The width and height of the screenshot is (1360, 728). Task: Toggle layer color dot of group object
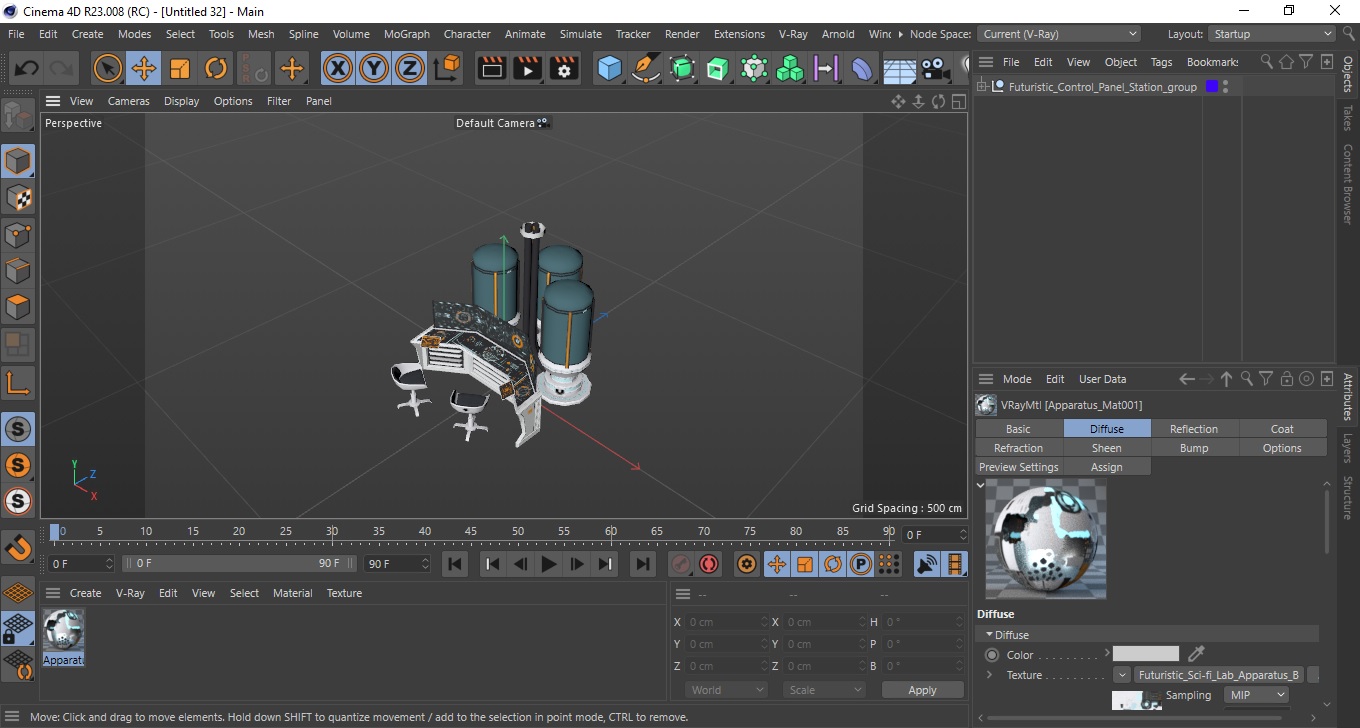(x=1212, y=87)
